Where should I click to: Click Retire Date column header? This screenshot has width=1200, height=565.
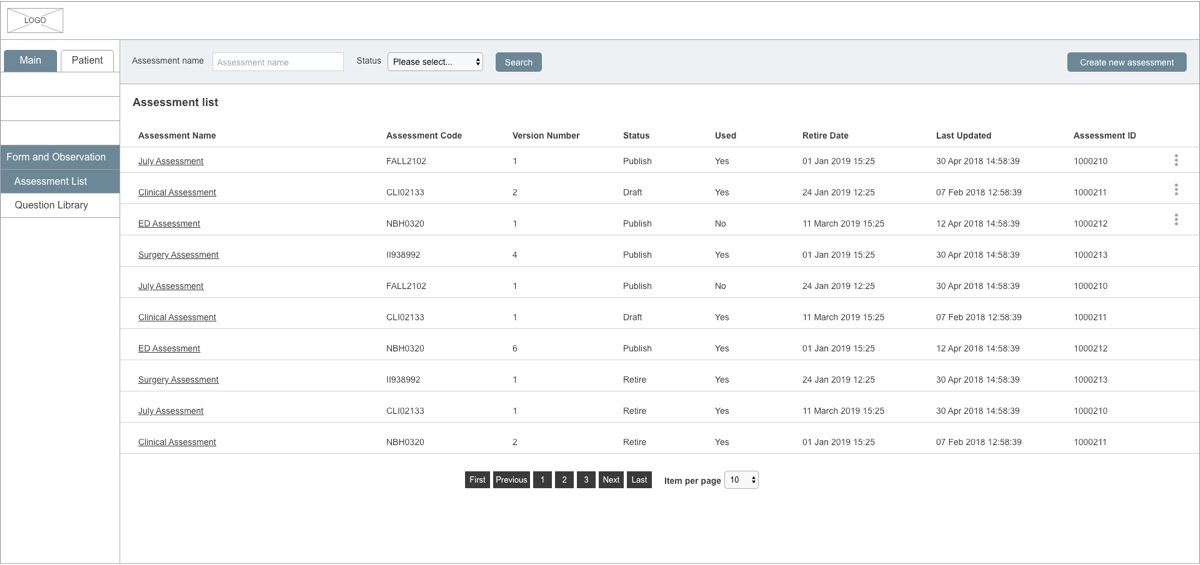pyautogui.click(x=825, y=136)
